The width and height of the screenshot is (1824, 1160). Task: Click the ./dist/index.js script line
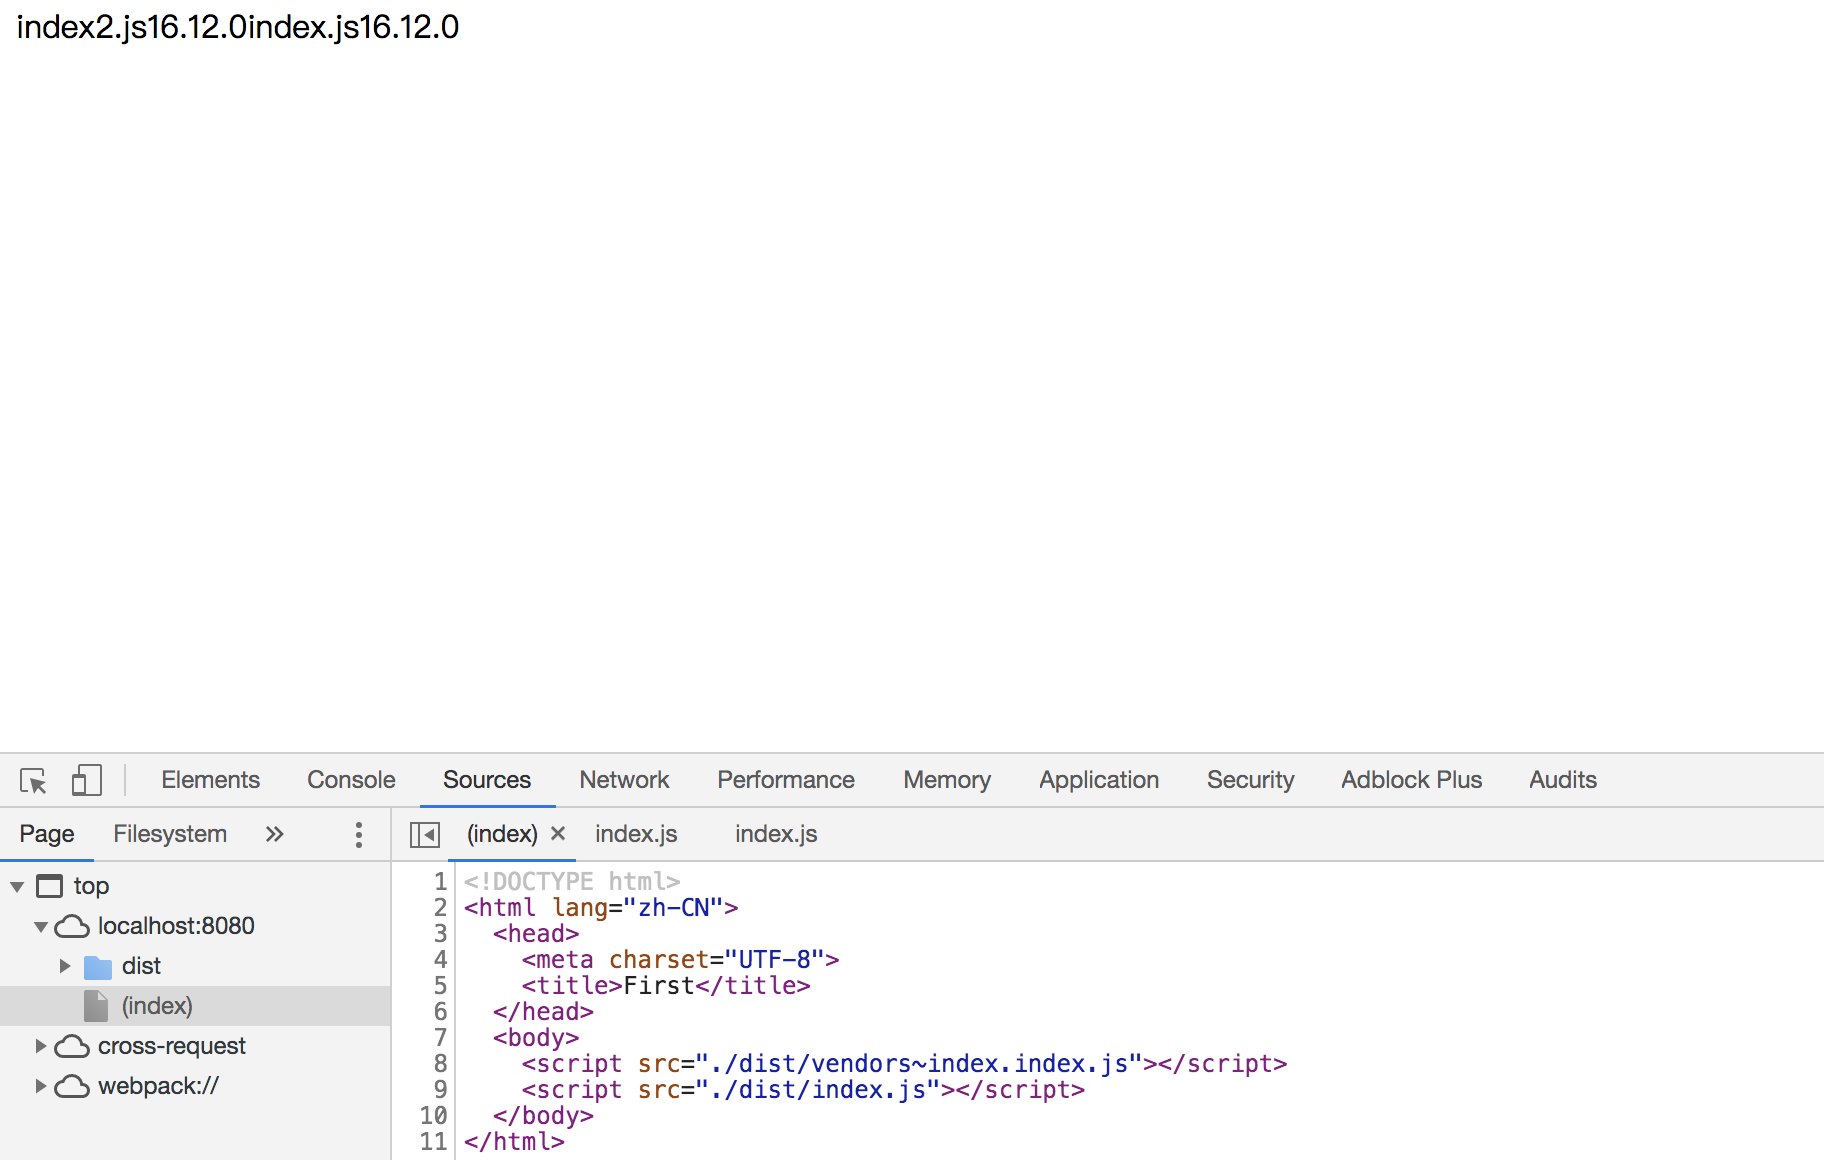[803, 1090]
